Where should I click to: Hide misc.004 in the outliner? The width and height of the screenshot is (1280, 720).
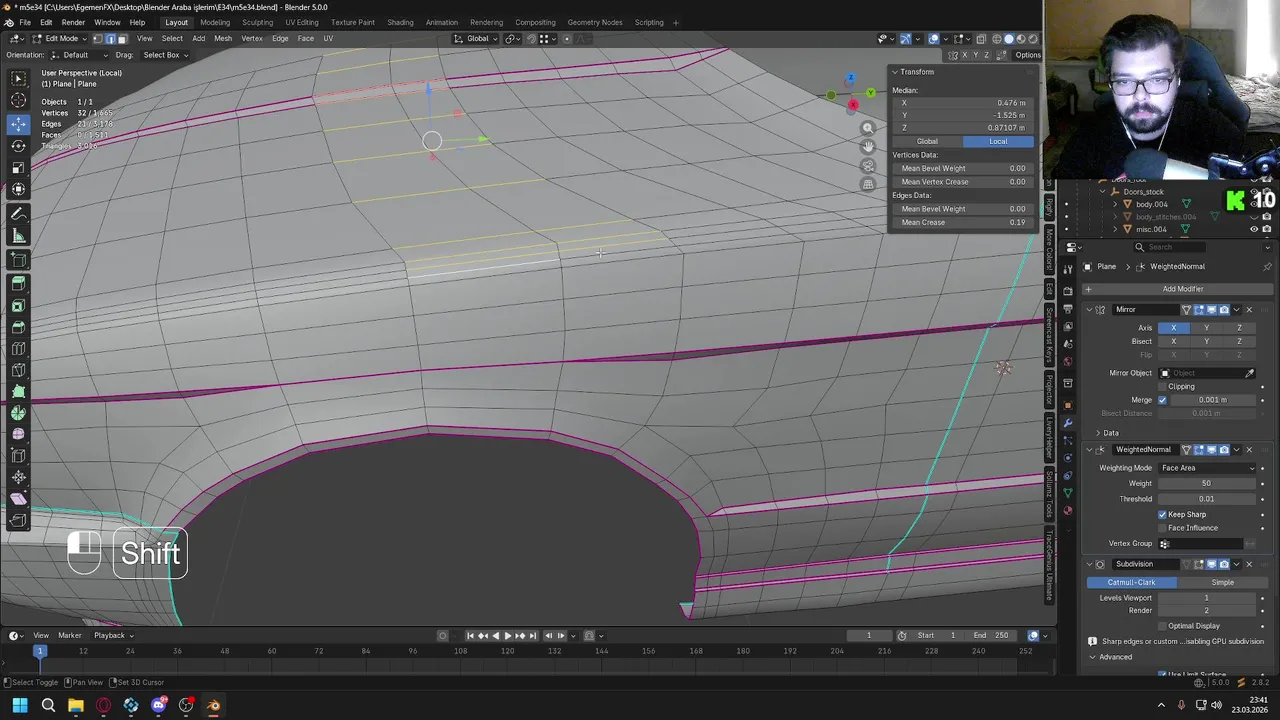(x=1254, y=230)
